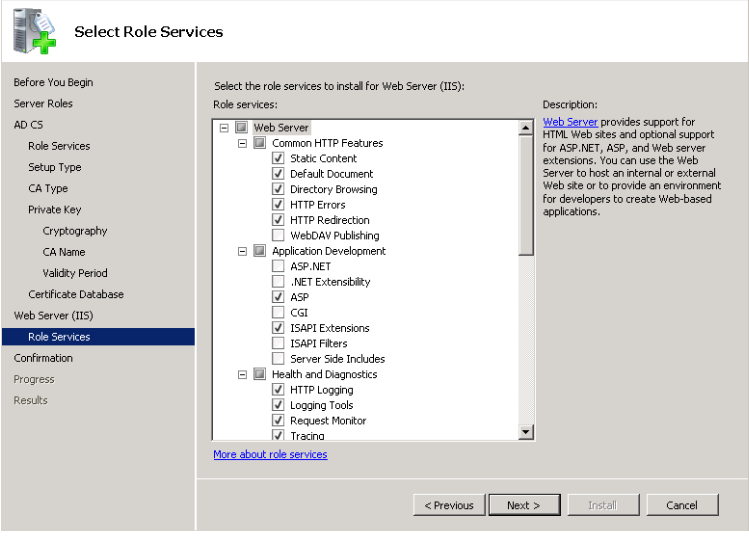The image size is (749, 536).
Task: Select the Common HTTP Features label
Action: click(x=327, y=143)
